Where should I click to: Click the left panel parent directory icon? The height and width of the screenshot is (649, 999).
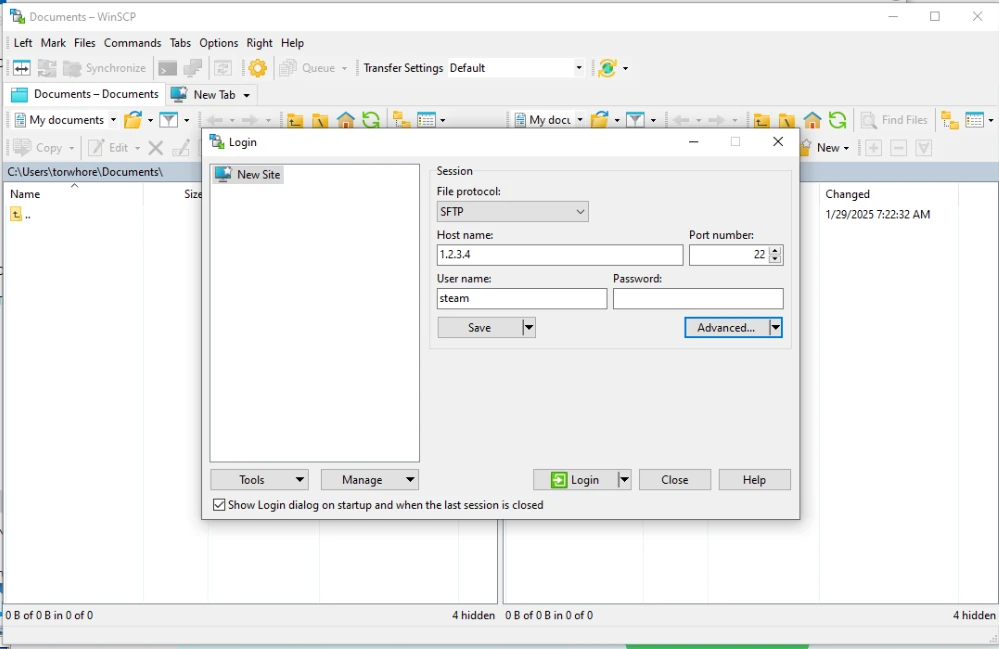(295, 120)
